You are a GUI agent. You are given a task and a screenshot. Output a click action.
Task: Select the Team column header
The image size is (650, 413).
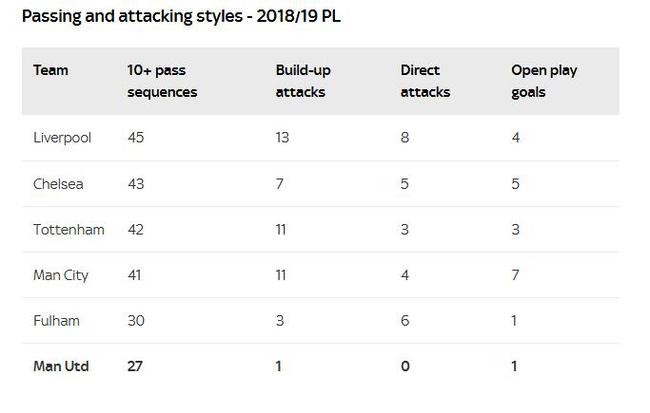click(x=50, y=71)
